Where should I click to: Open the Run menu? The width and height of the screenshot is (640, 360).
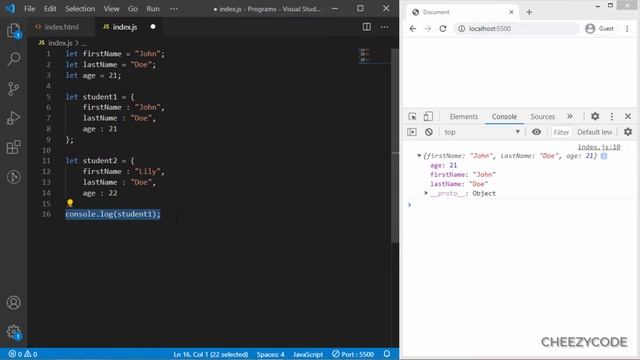click(153, 9)
